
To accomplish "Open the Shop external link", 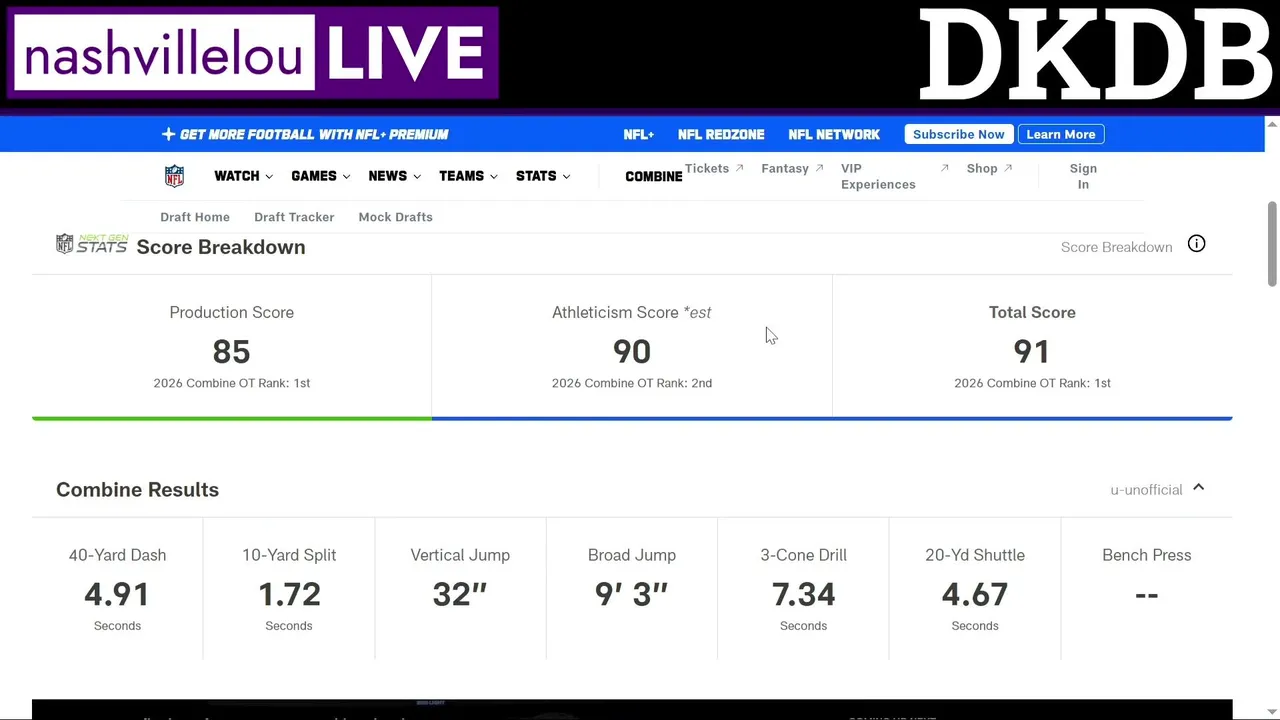I will tap(989, 168).
